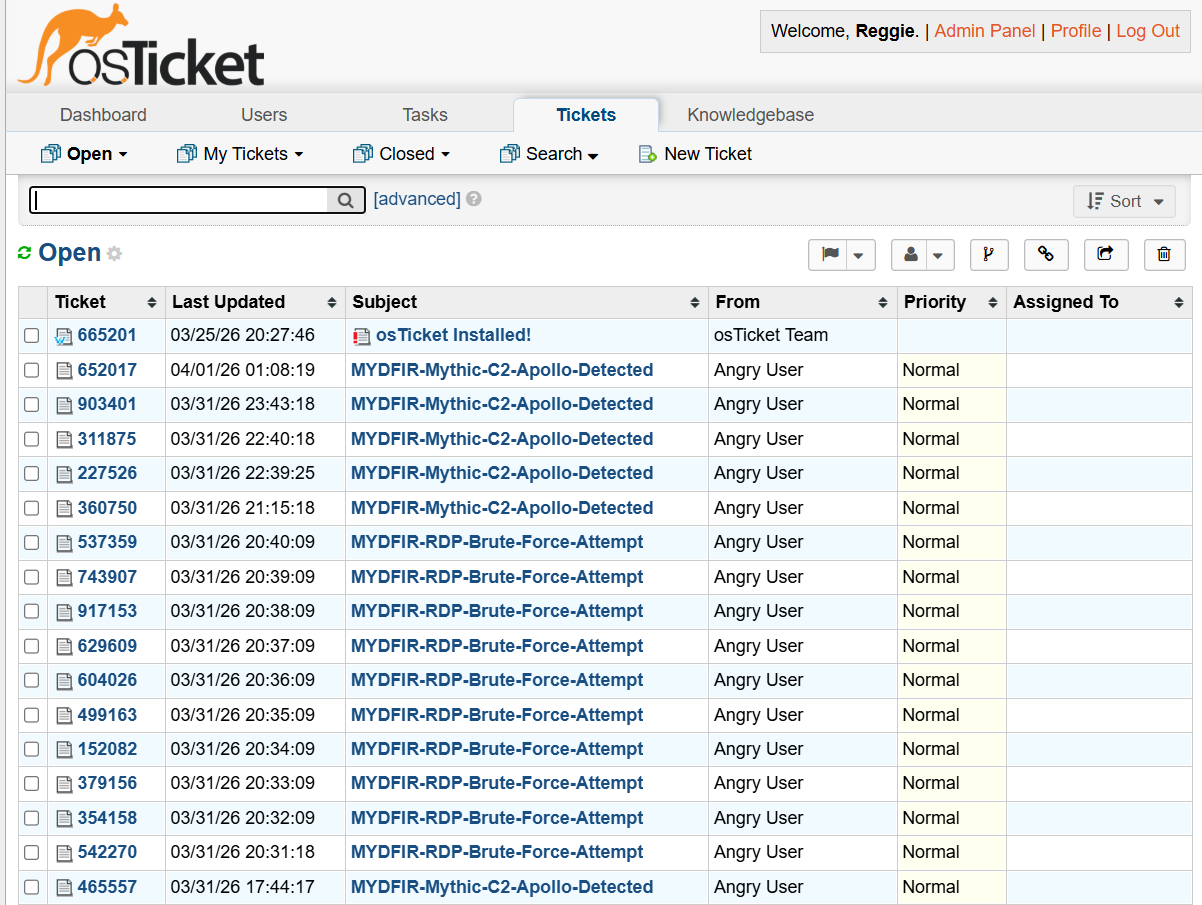1202x905 pixels.
Task: Expand the Closed queue dropdown
Action: 402,154
